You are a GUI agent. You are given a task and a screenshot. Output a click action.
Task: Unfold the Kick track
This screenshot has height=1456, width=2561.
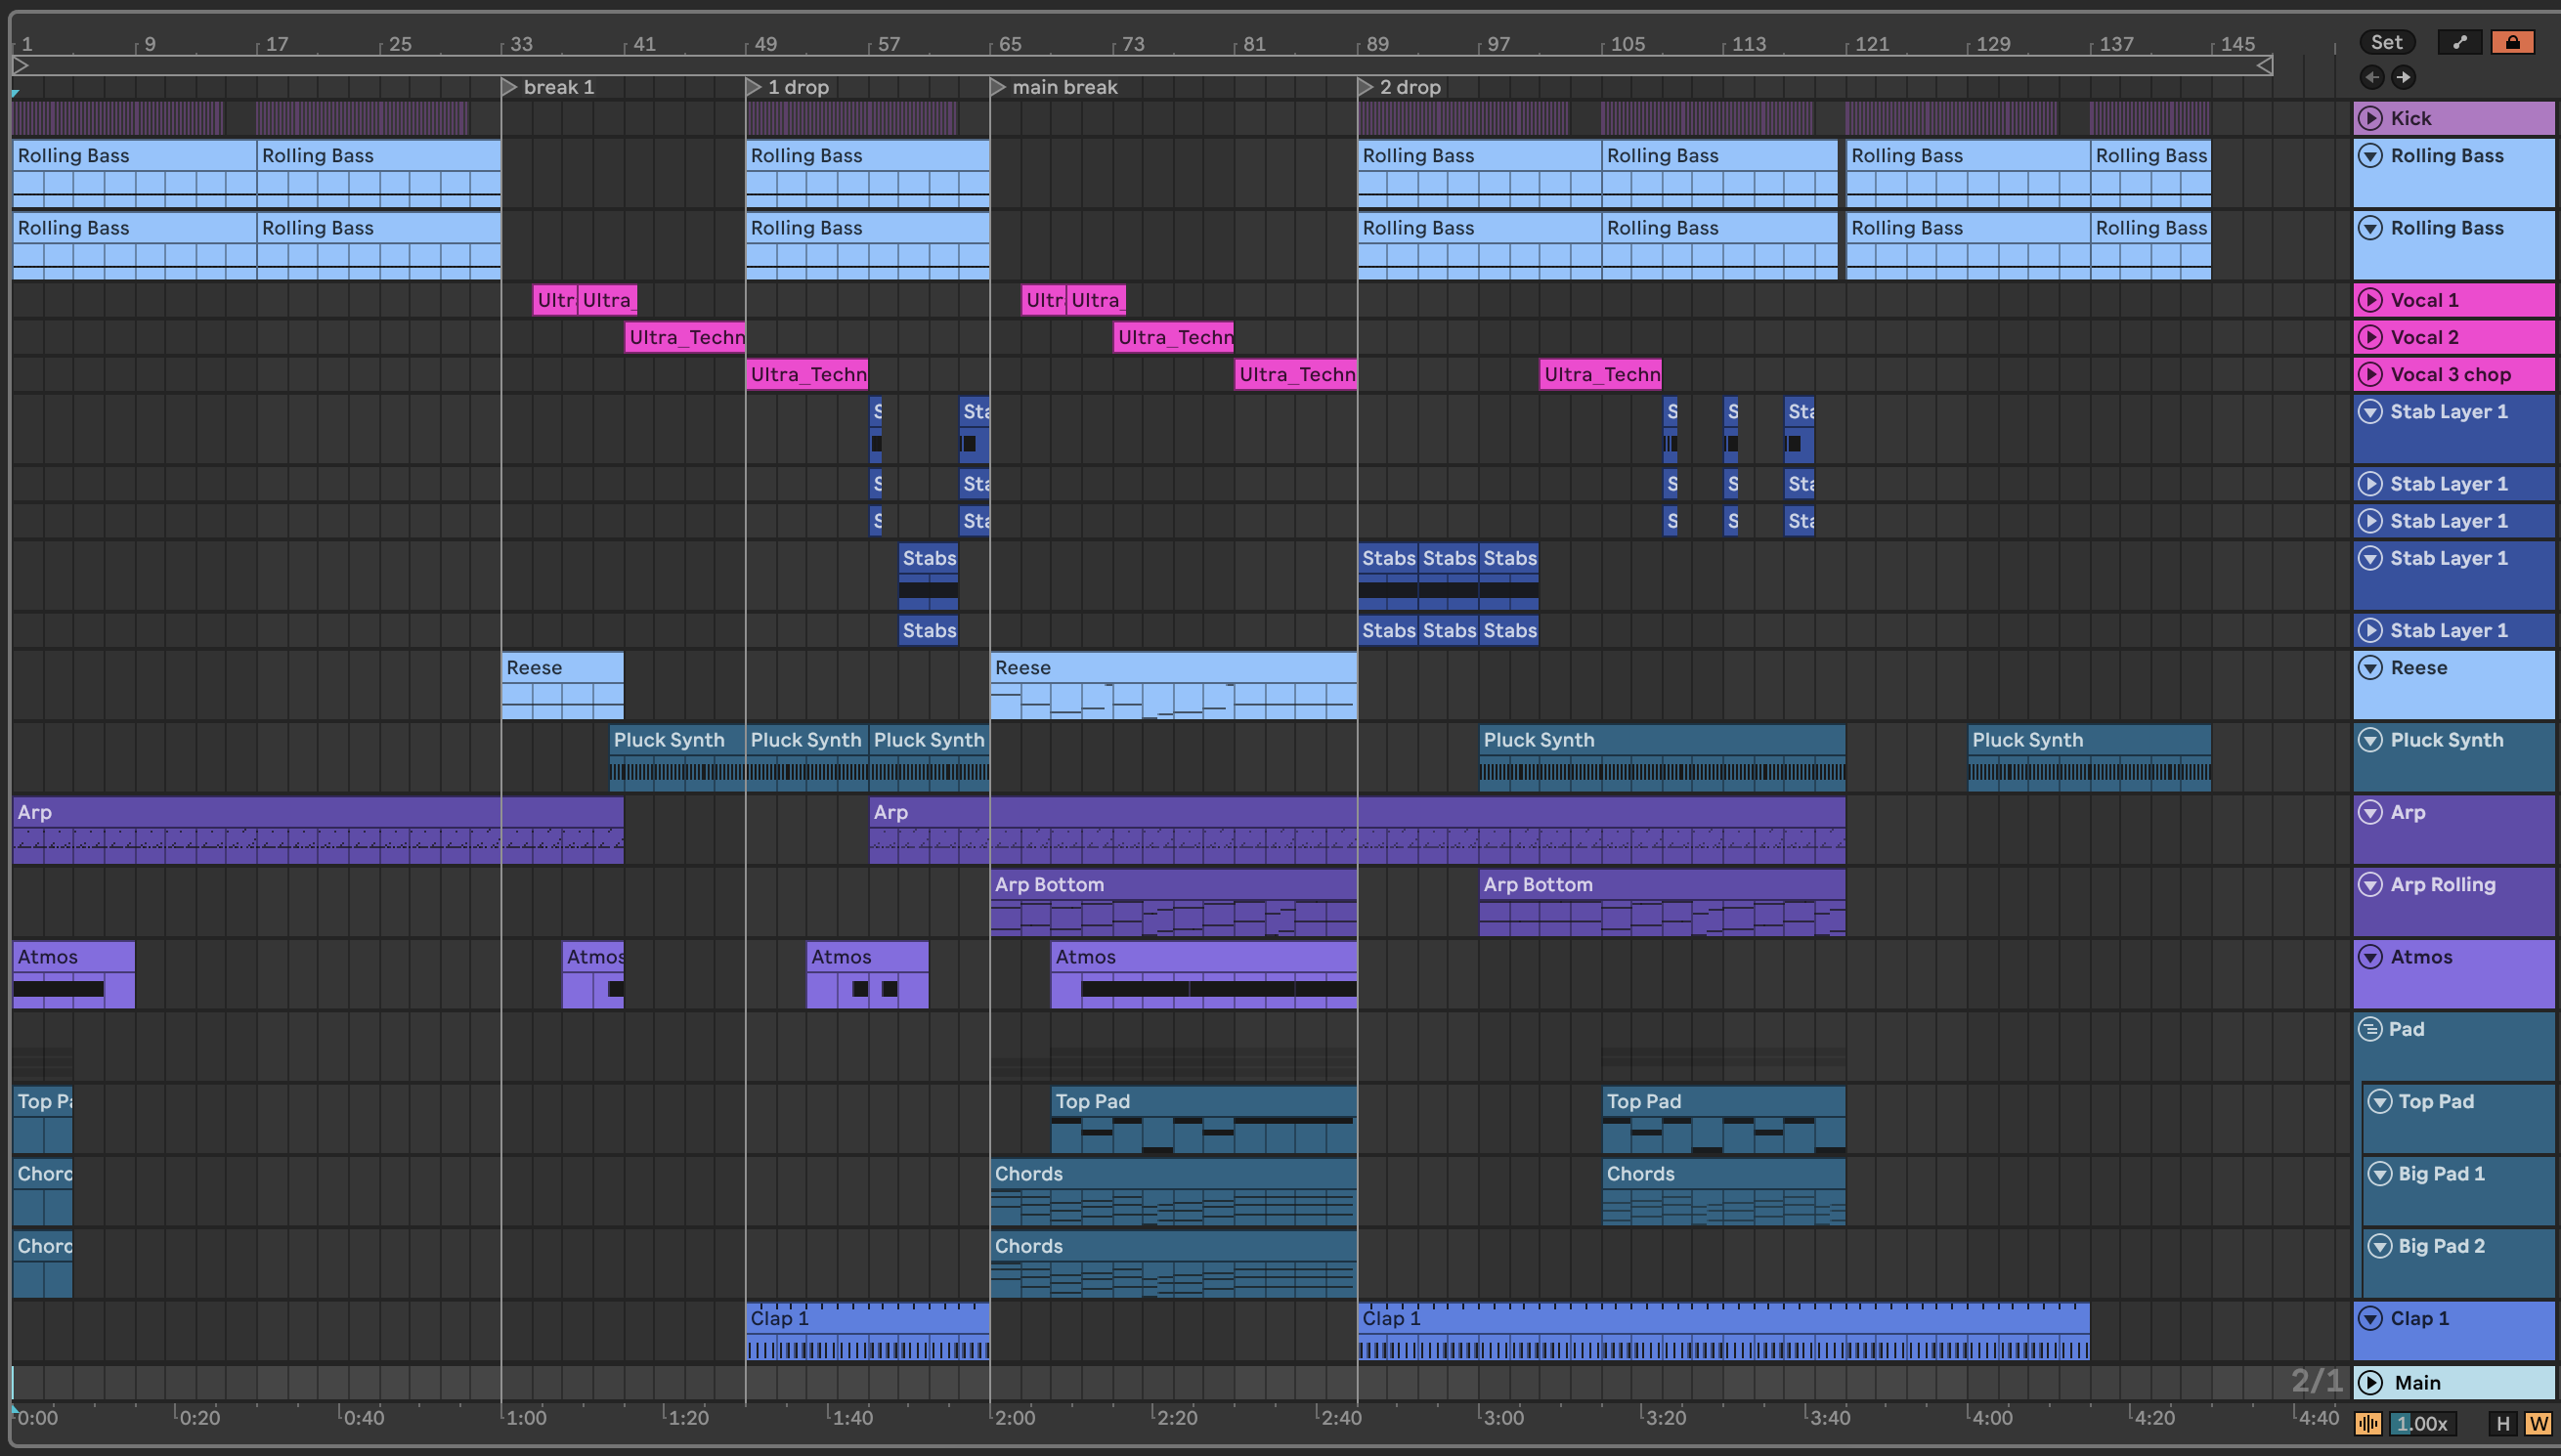coord(2369,118)
